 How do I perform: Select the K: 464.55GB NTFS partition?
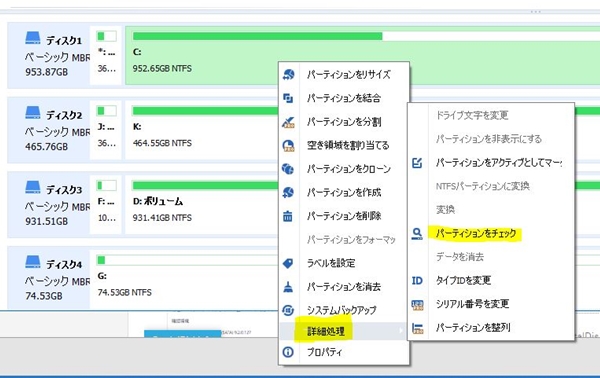203,130
